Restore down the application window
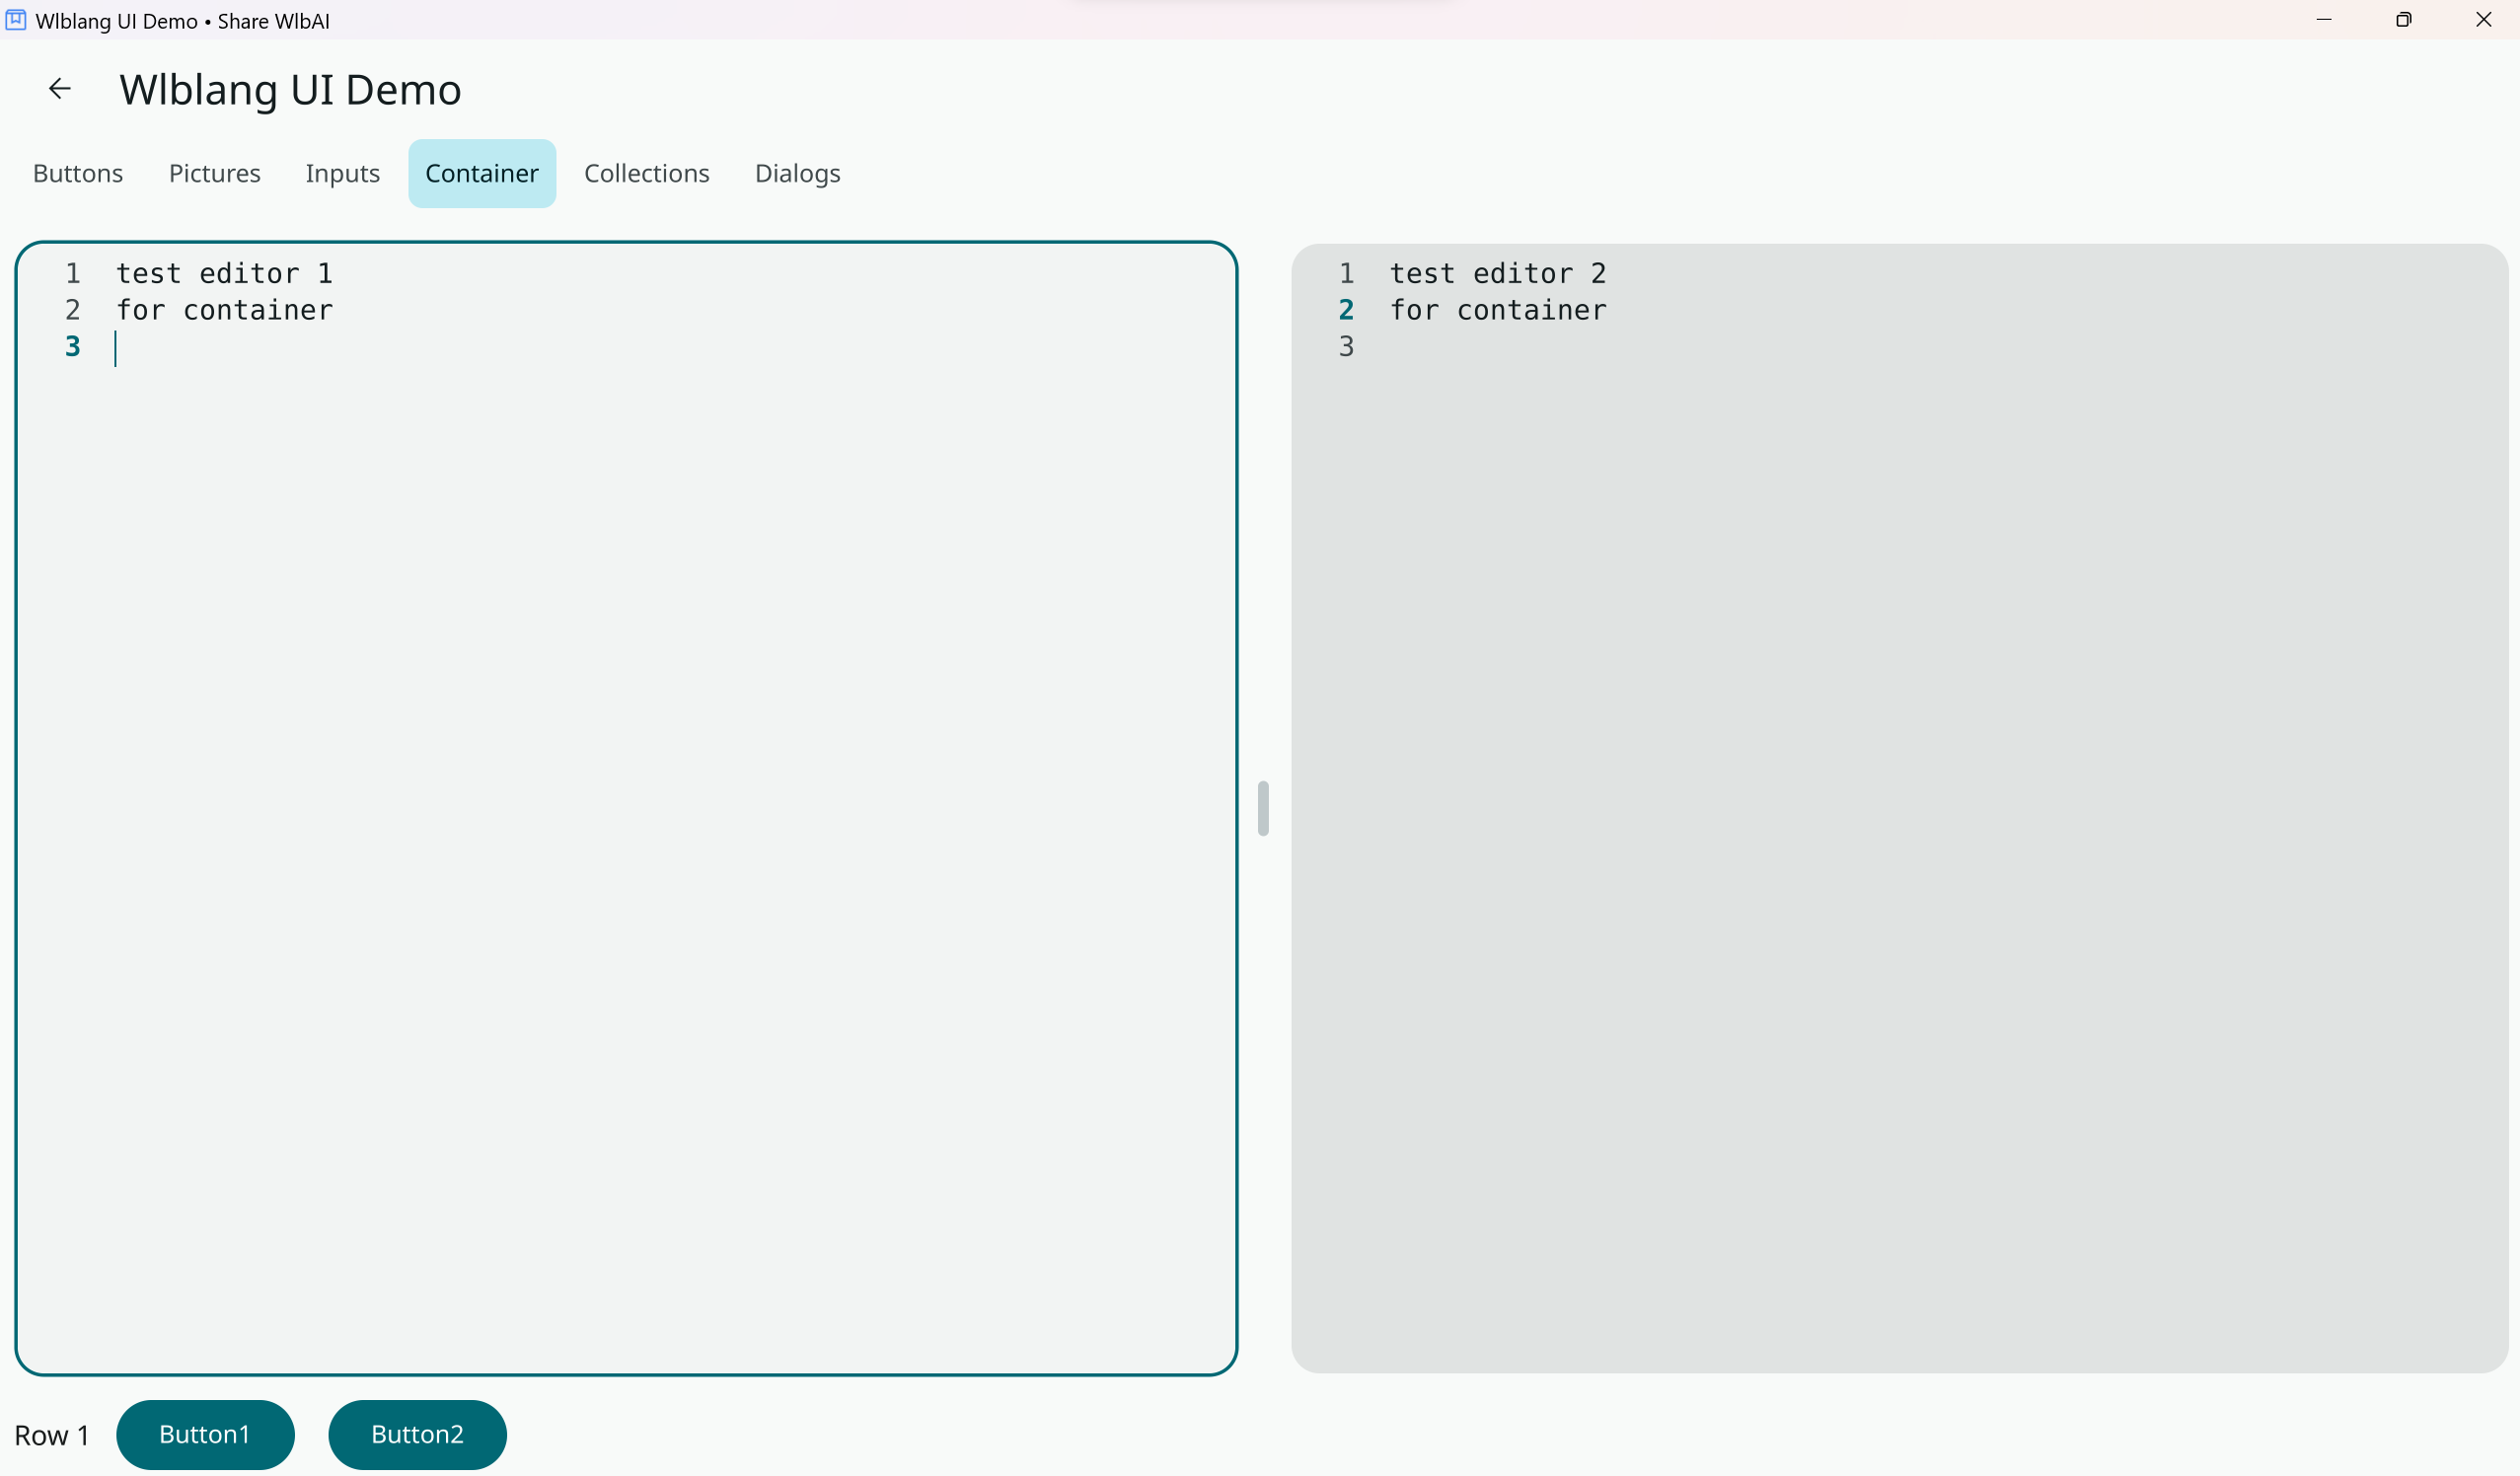Viewport: 2520px width, 1476px height. (2403, 20)
